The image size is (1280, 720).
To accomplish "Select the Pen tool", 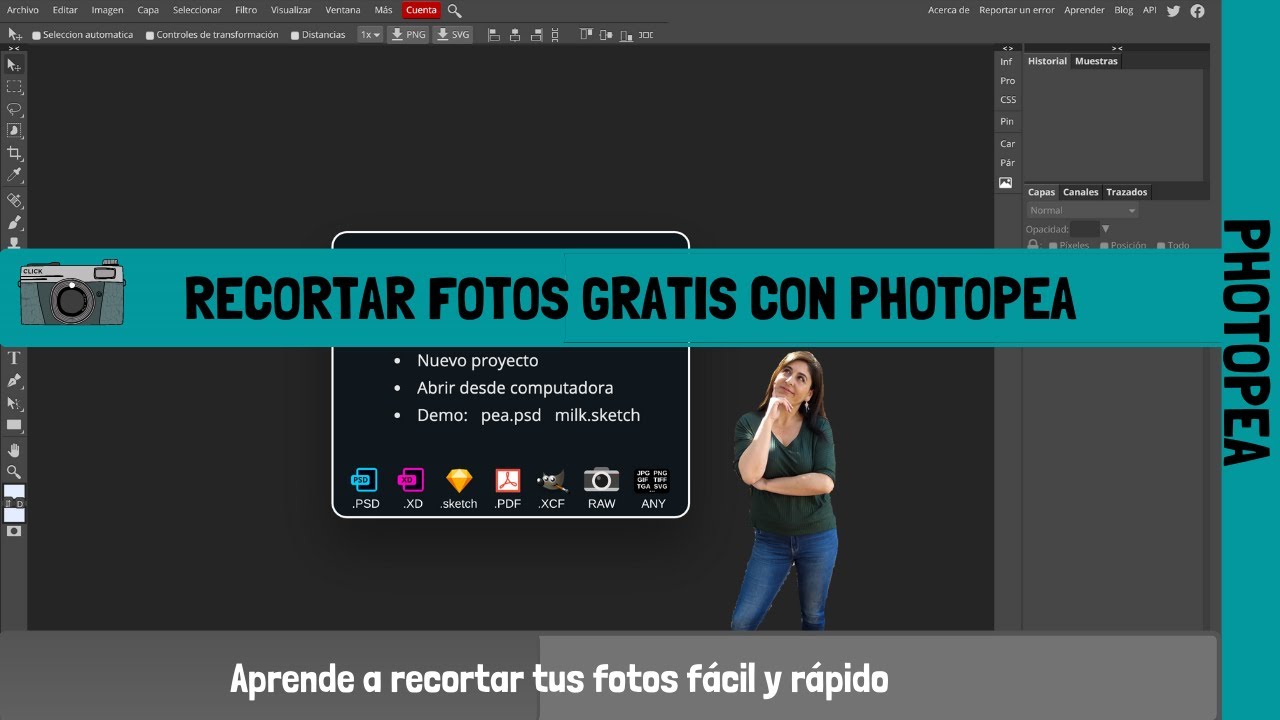I will (x=14, y=381).
